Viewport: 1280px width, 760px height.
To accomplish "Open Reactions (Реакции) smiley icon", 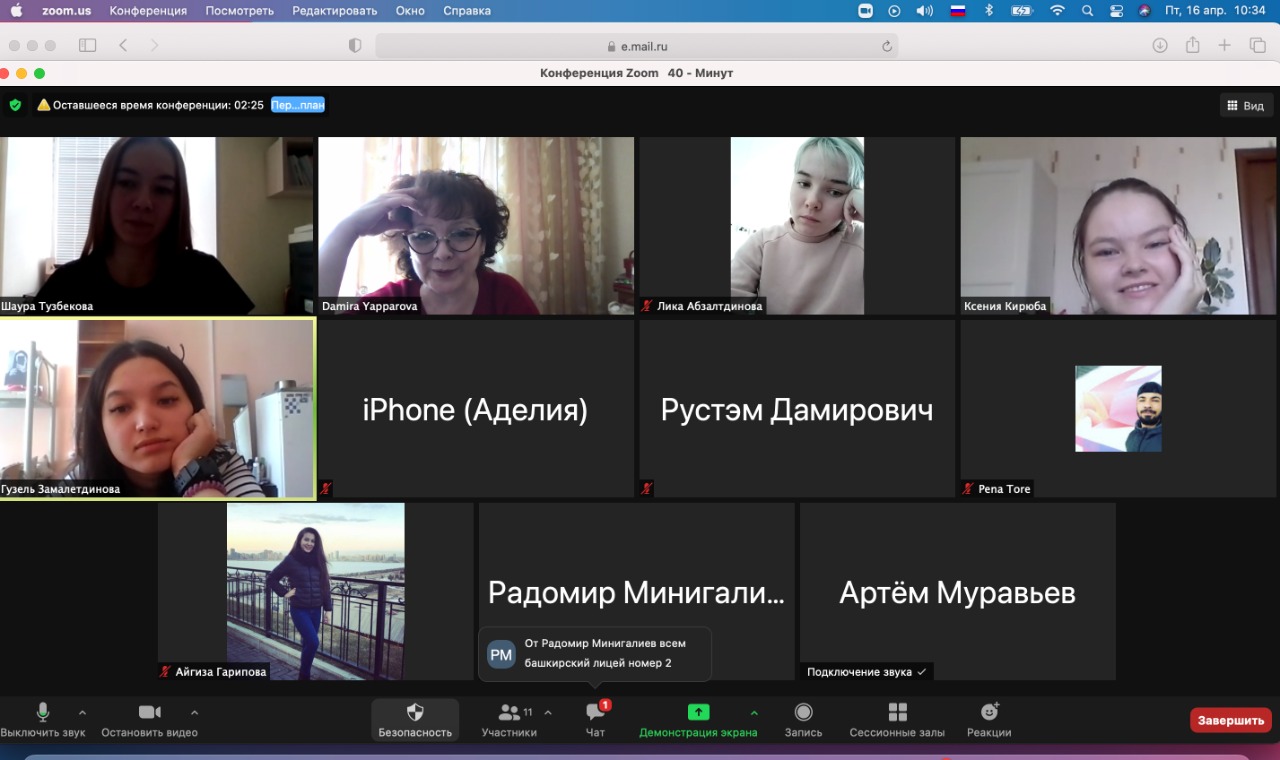I will 989,713.
